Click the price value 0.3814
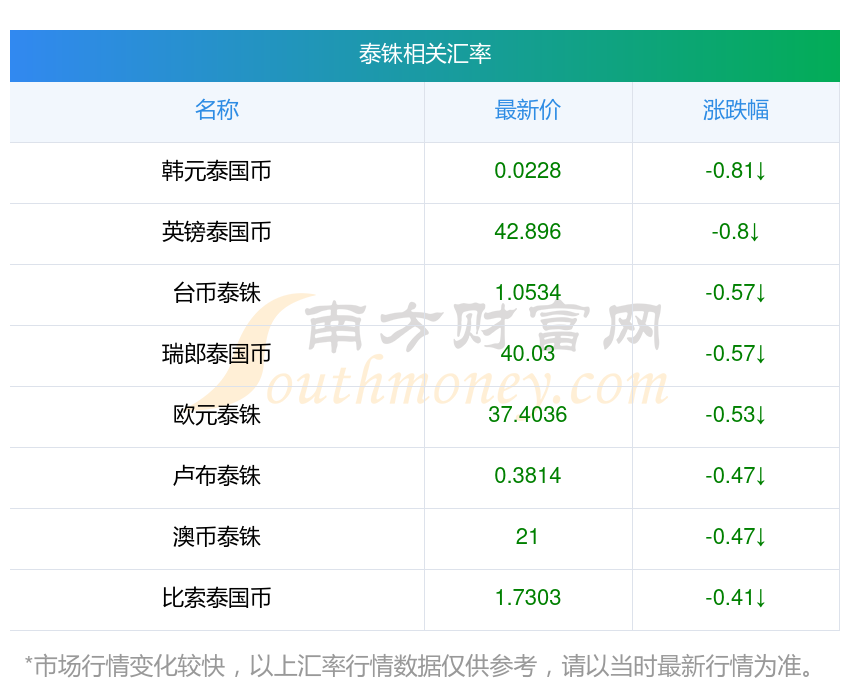 tap(527, 476)
